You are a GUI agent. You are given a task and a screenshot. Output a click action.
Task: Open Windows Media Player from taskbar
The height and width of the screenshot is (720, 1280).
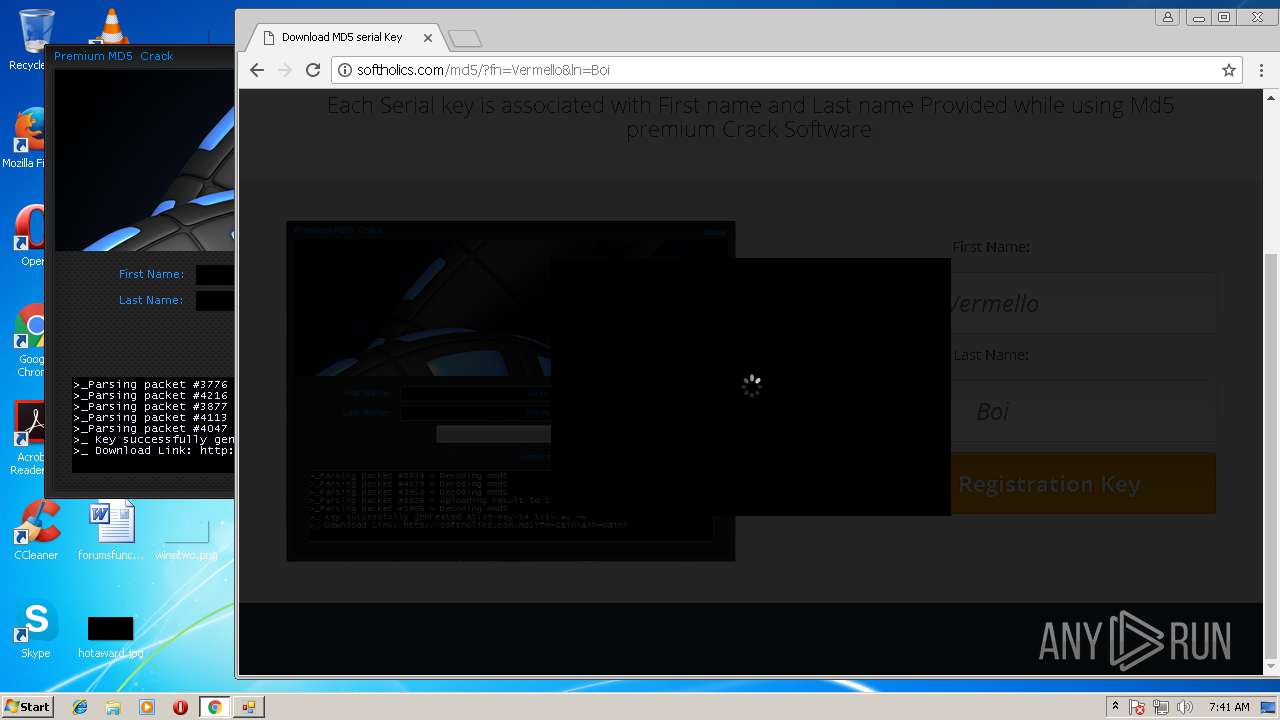click(147, 707)
